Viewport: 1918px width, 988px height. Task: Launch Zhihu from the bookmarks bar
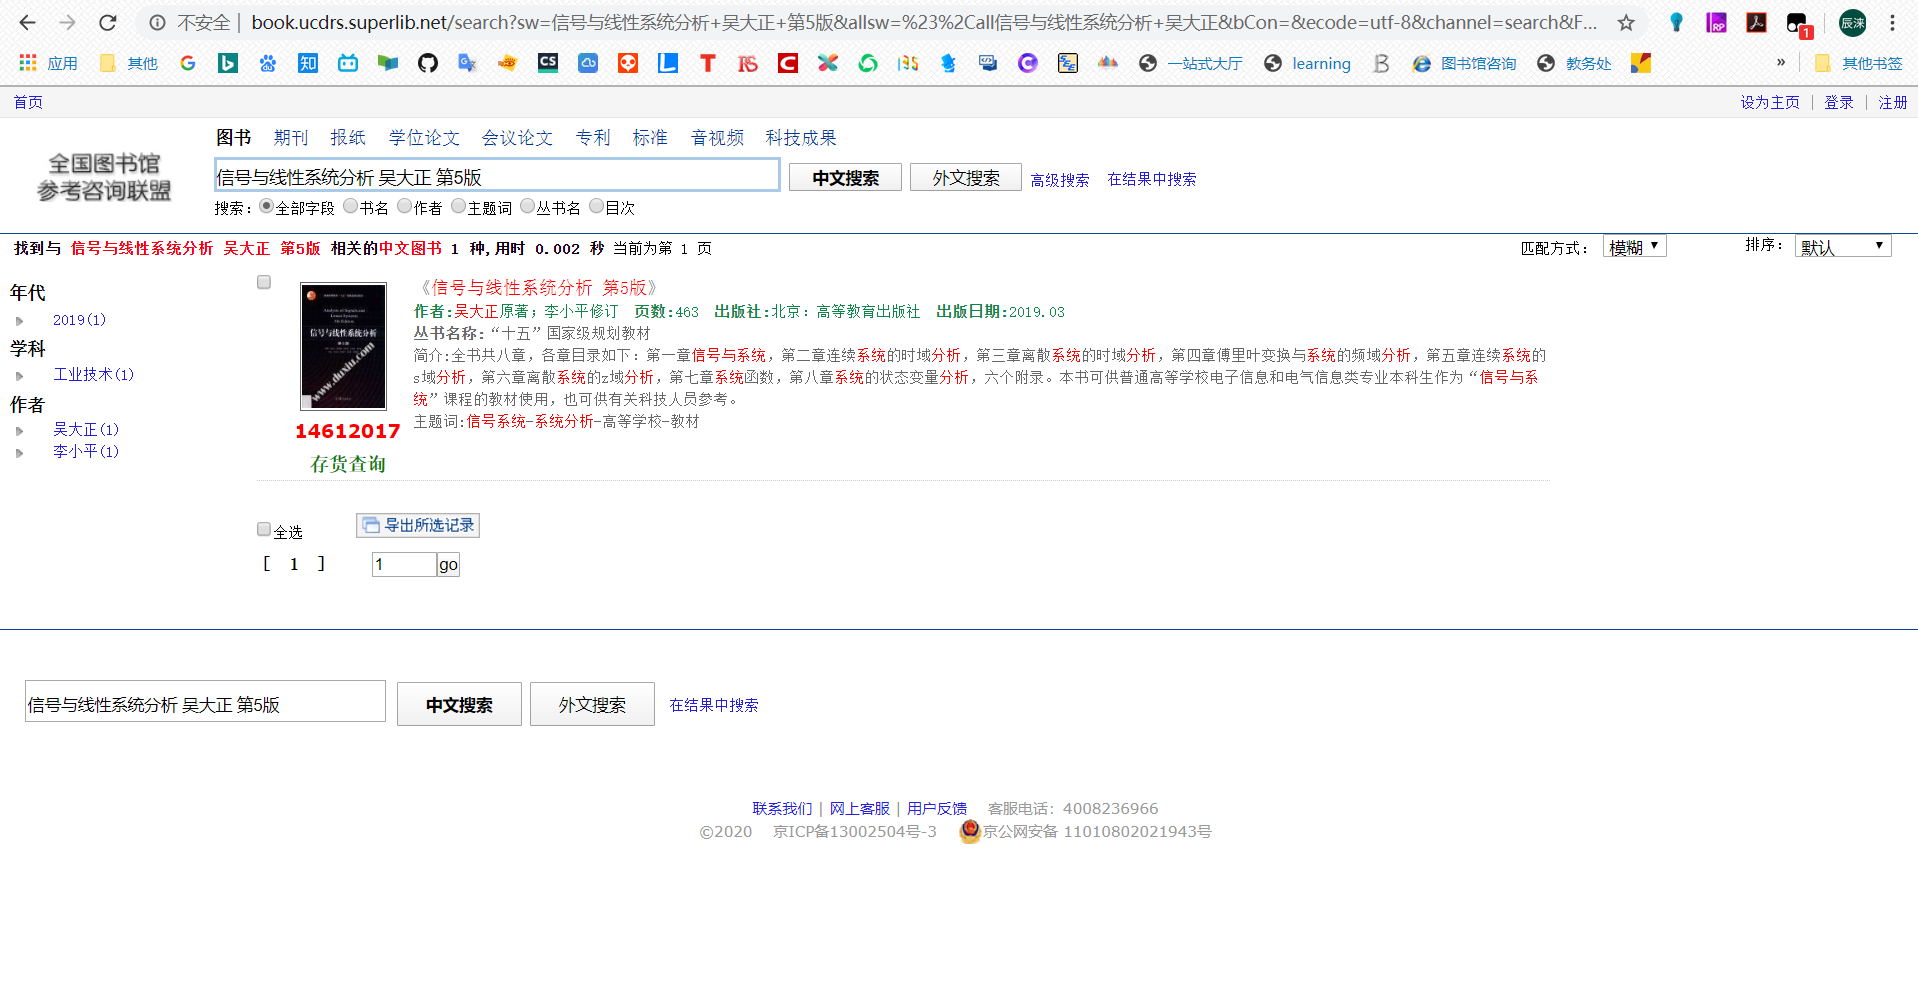[307, 63]
